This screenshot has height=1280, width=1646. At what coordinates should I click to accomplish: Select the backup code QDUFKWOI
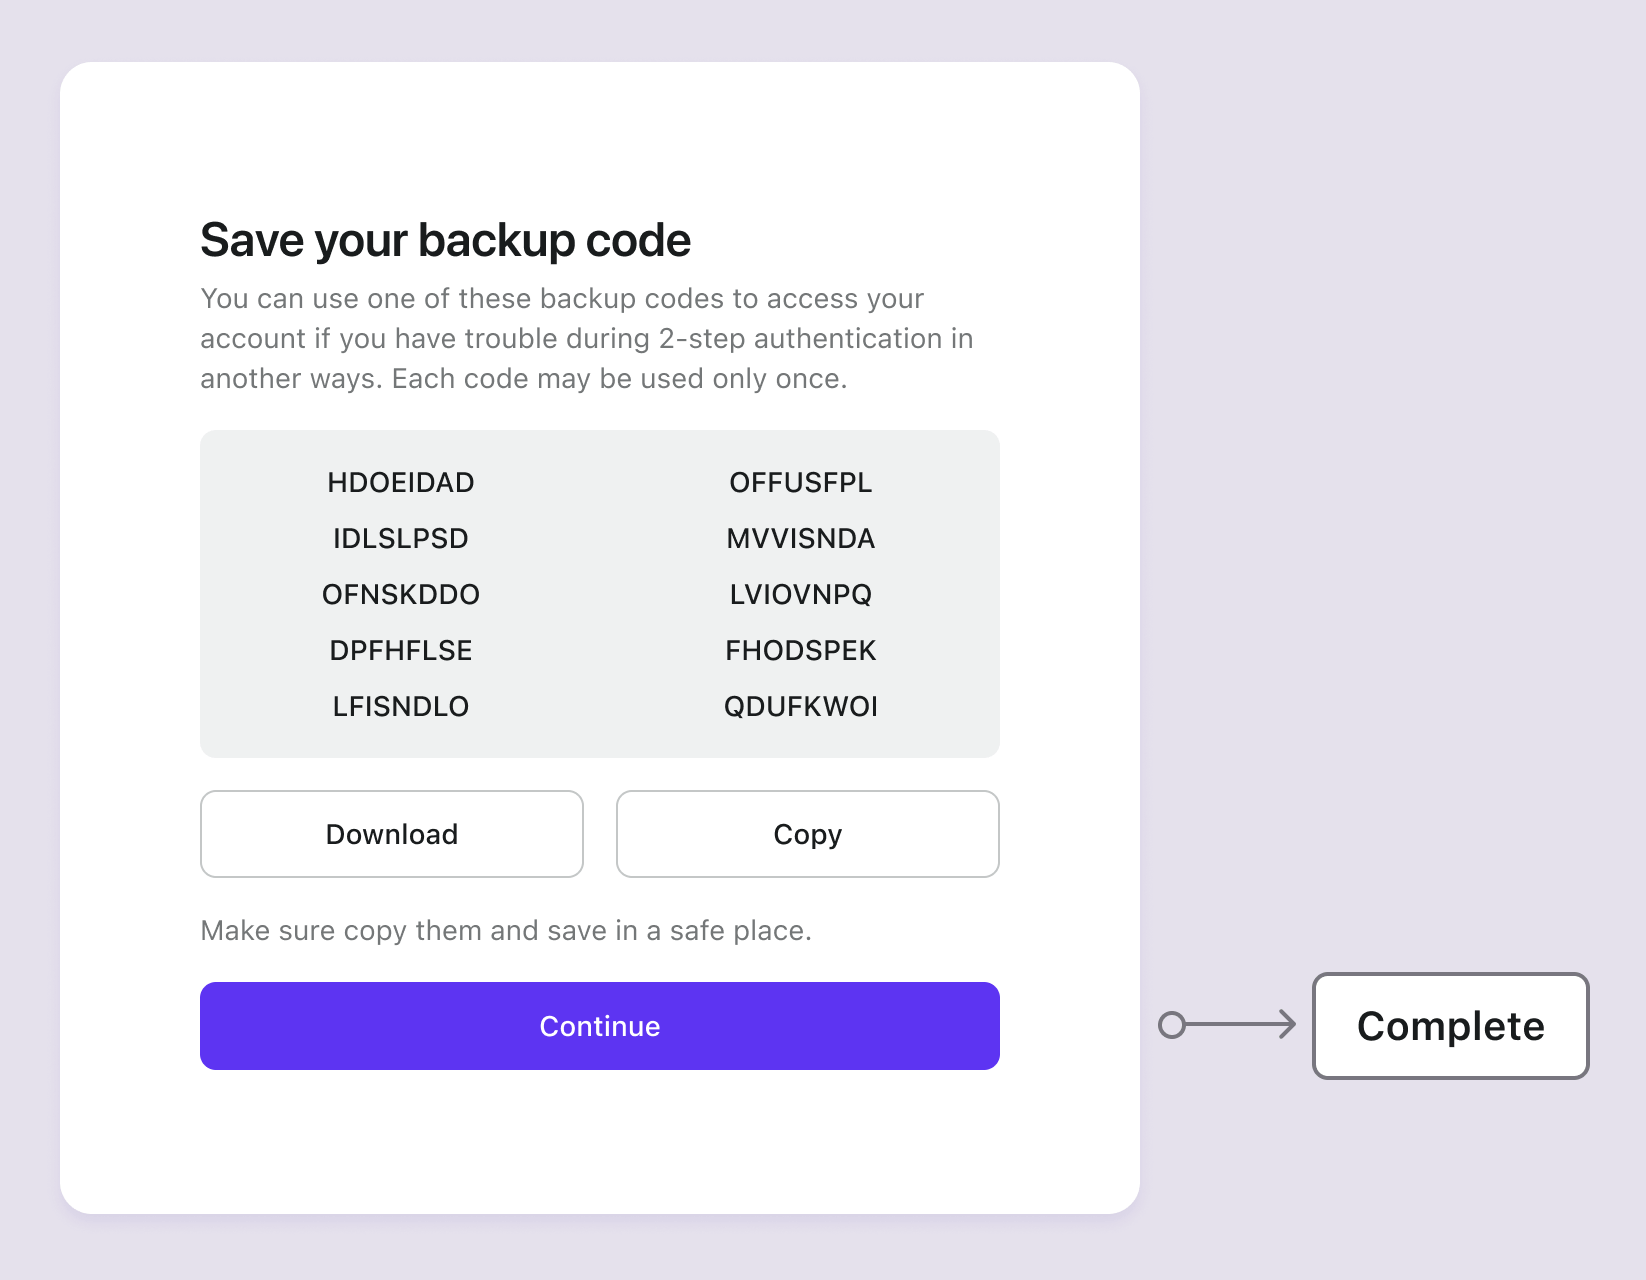click(x=801, y=706)
